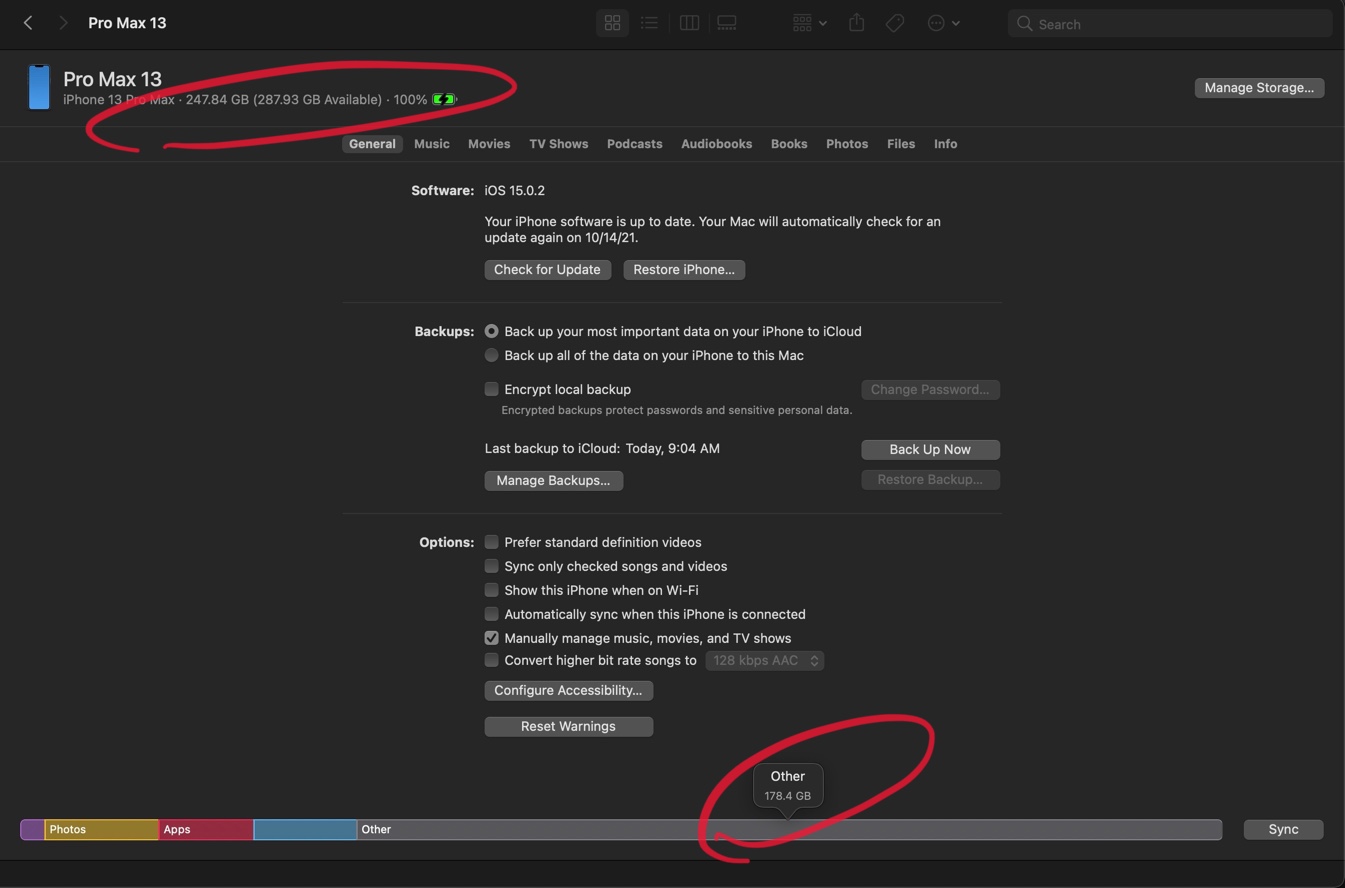The height and width of the screenshot is (888, 1345).
Task: Click the blue storage bar segment
Action: tap(305, 830)
